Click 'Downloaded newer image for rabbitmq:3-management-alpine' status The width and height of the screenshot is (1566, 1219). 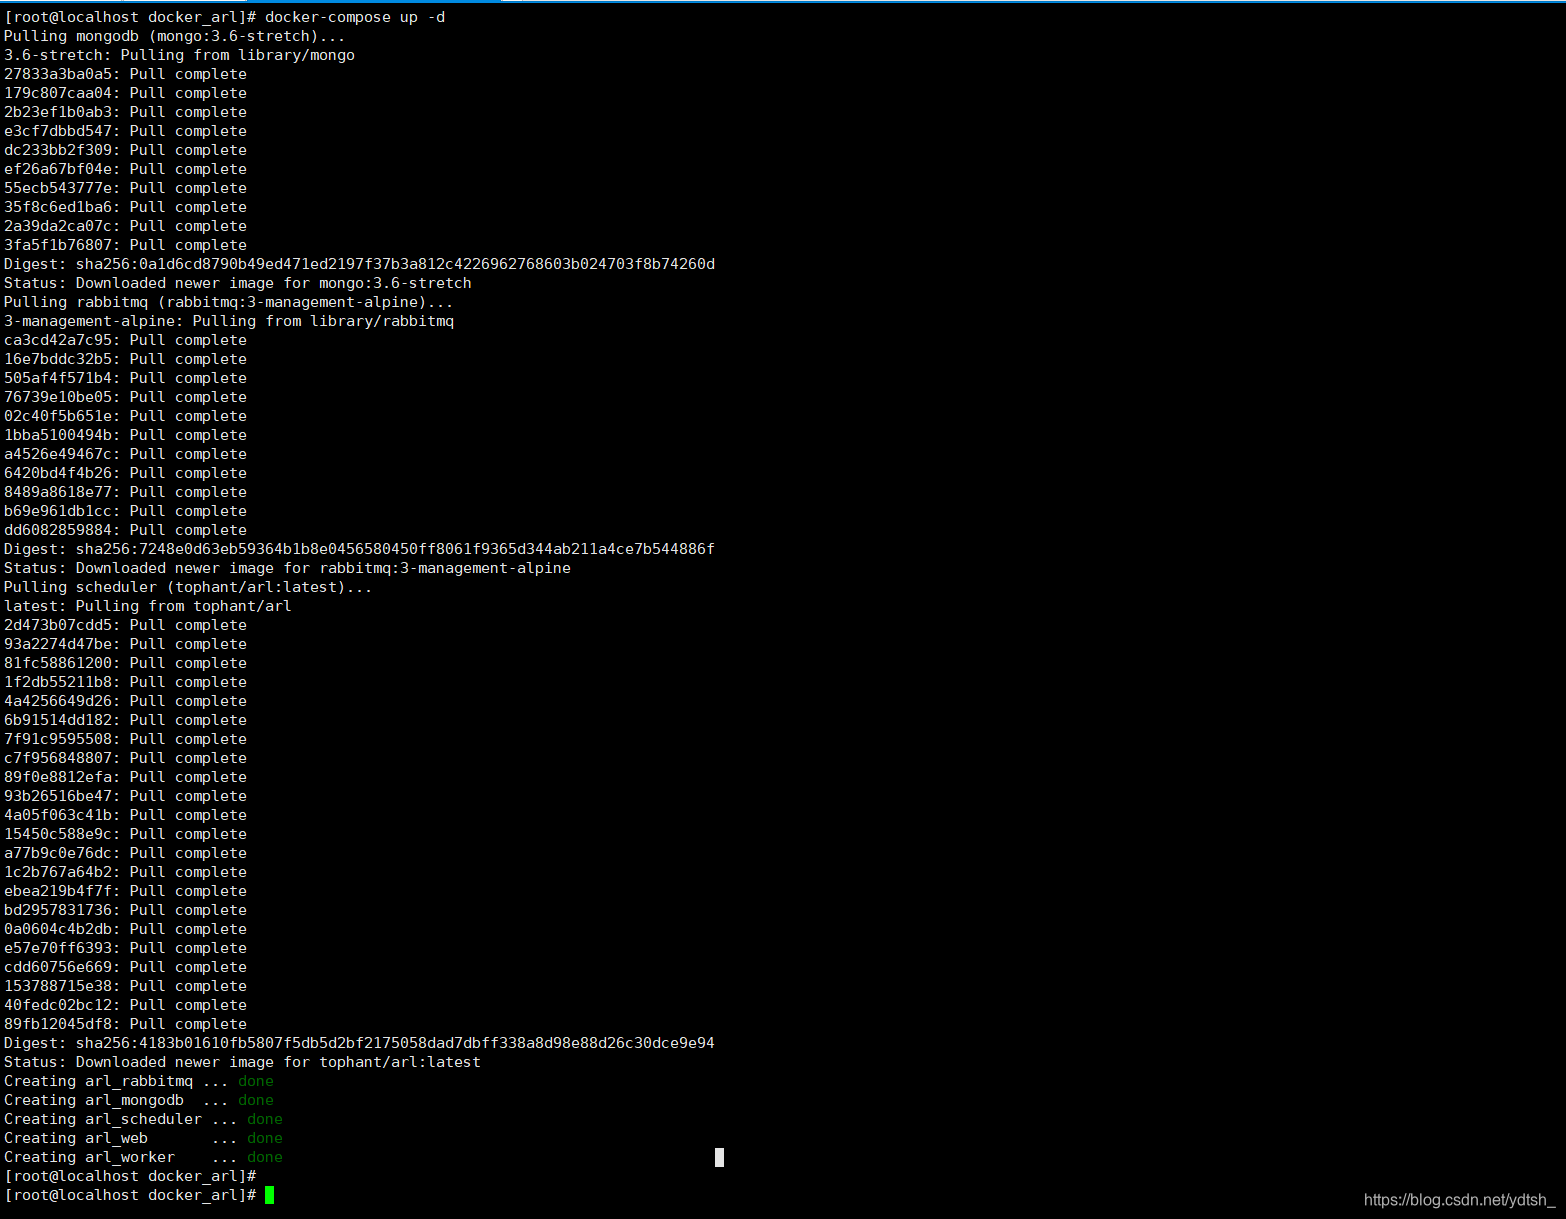323,568
